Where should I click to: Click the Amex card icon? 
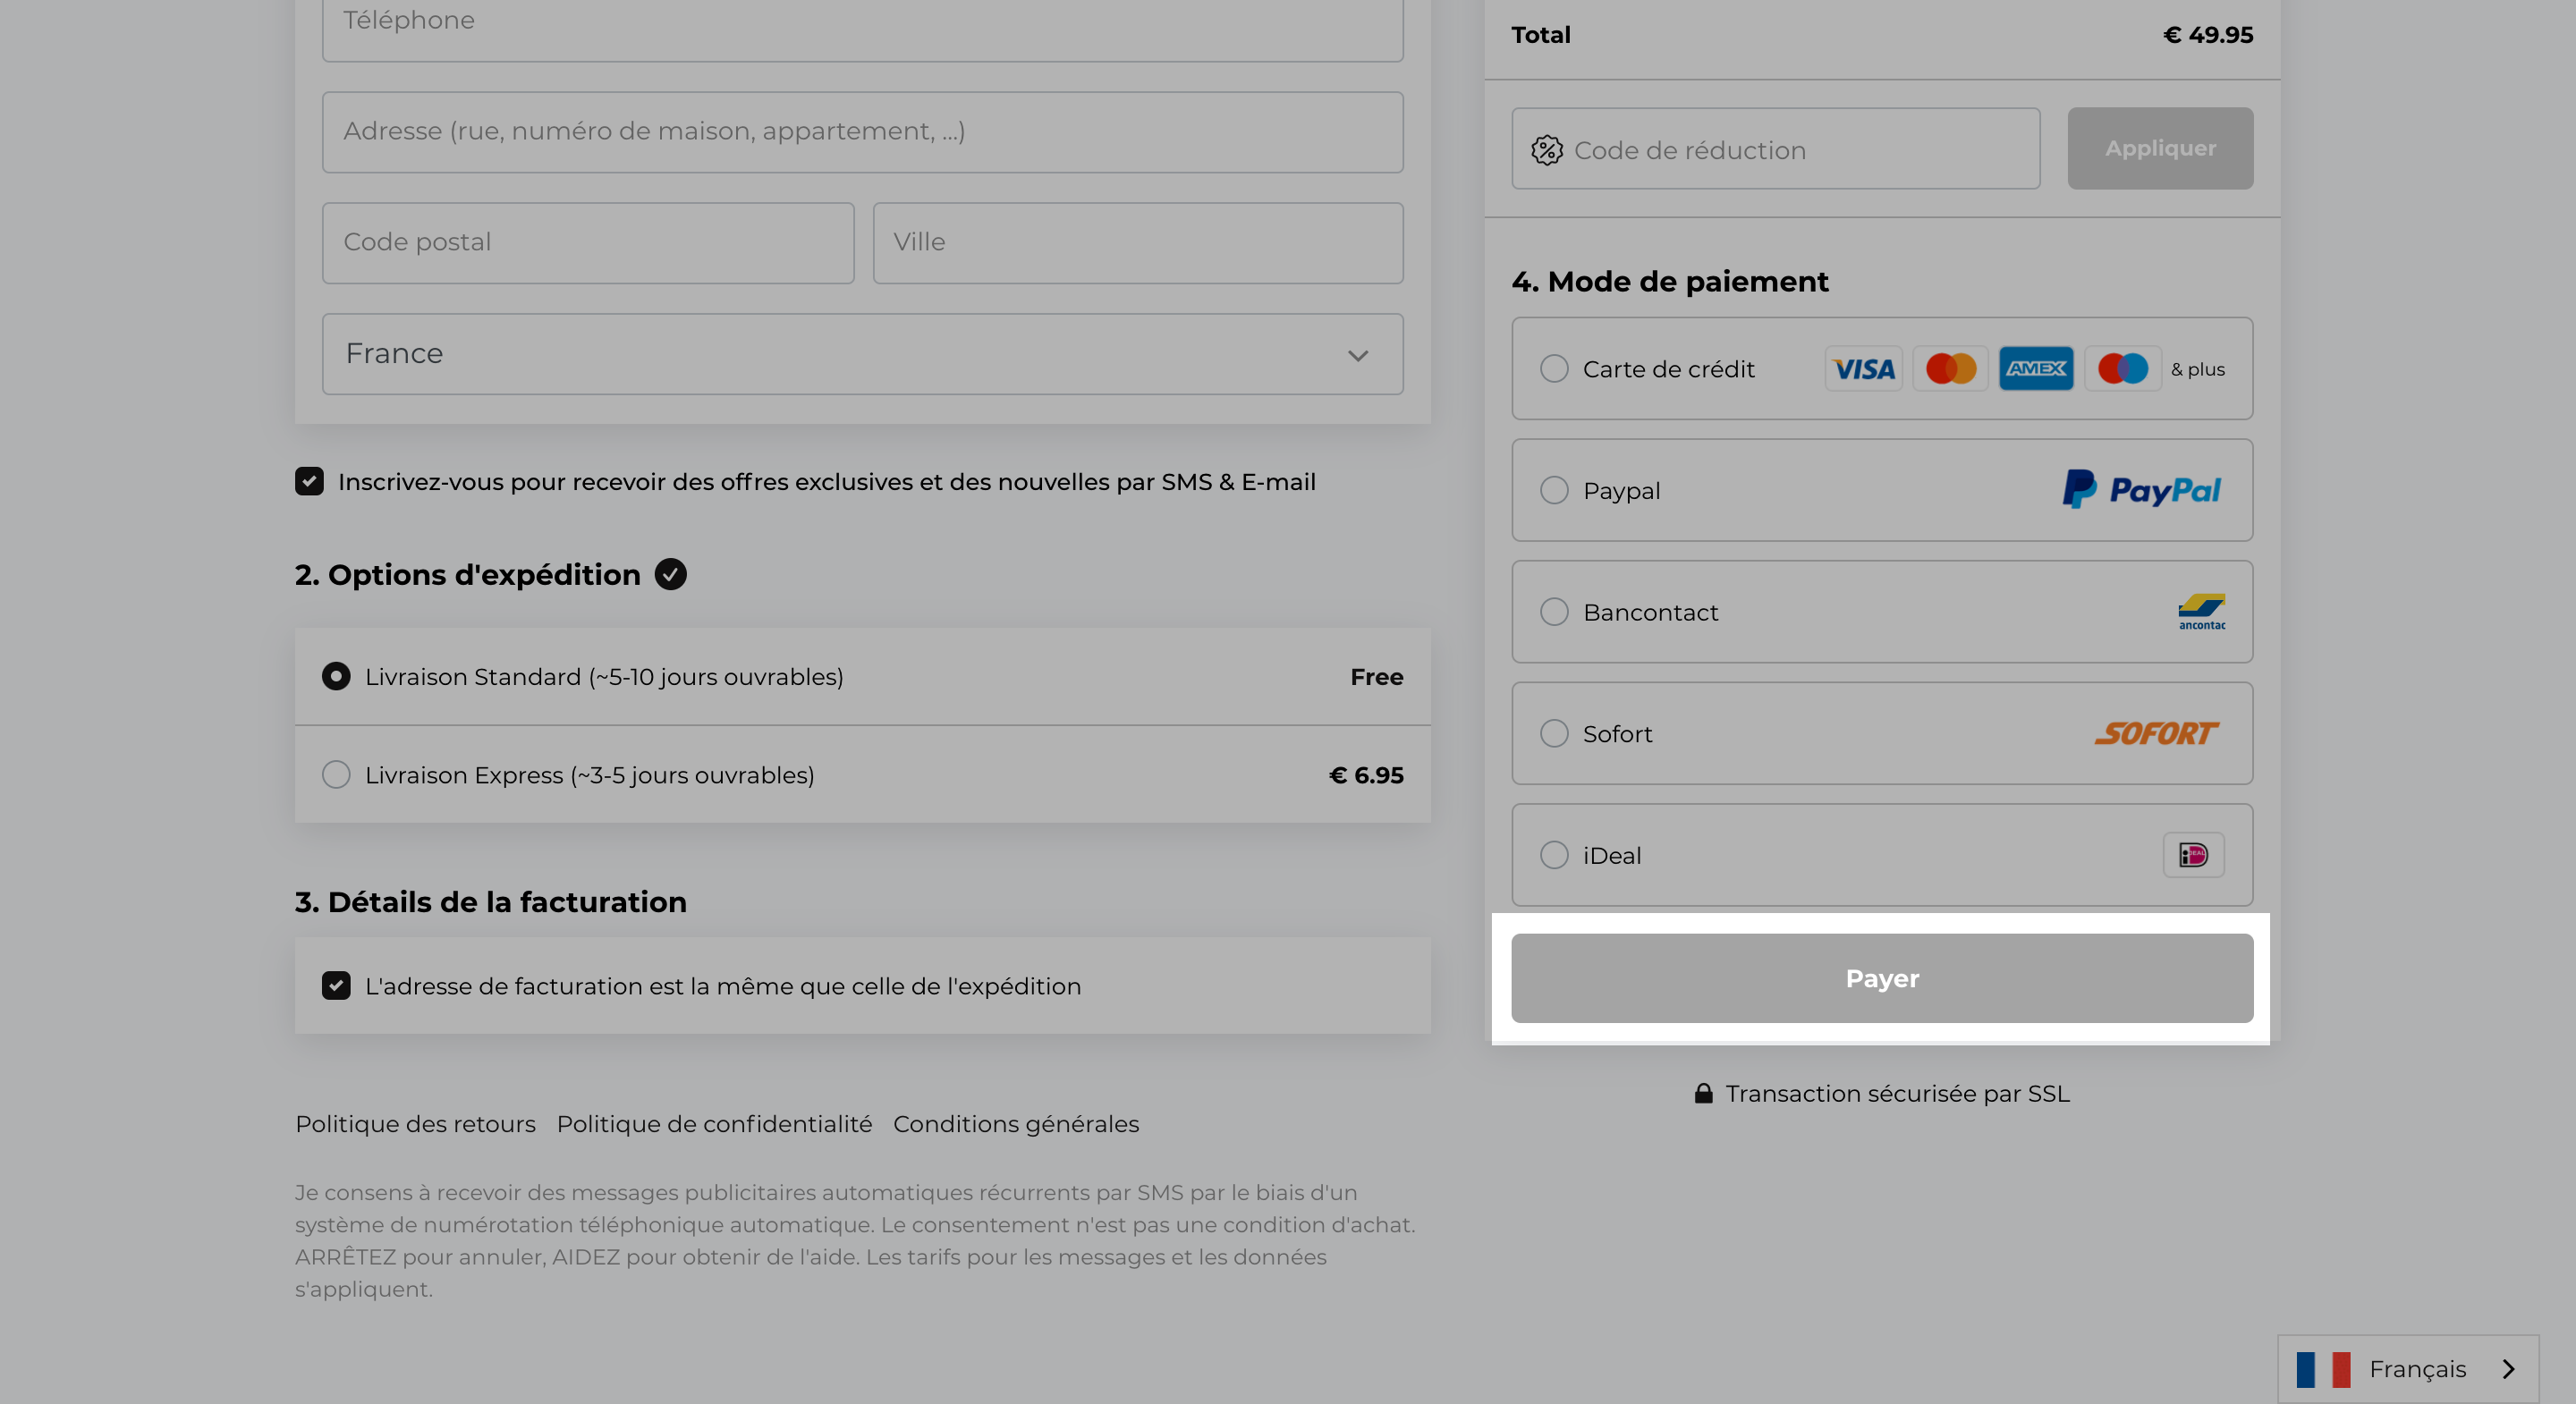coord(2036,369)
